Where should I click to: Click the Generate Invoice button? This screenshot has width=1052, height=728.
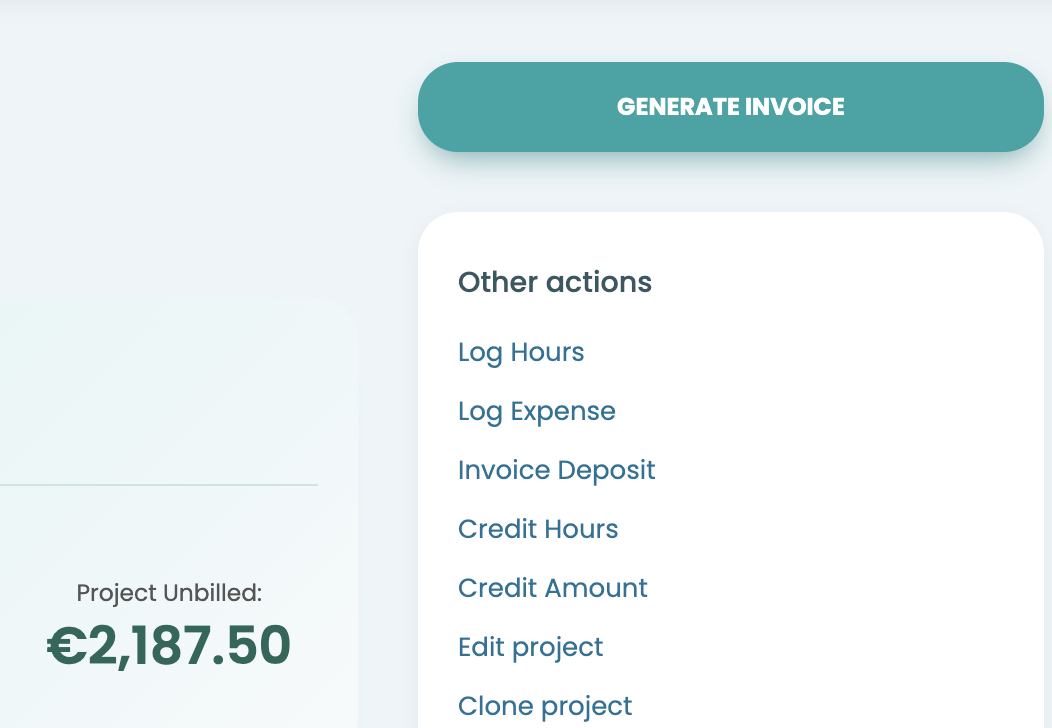coord(731,107)
